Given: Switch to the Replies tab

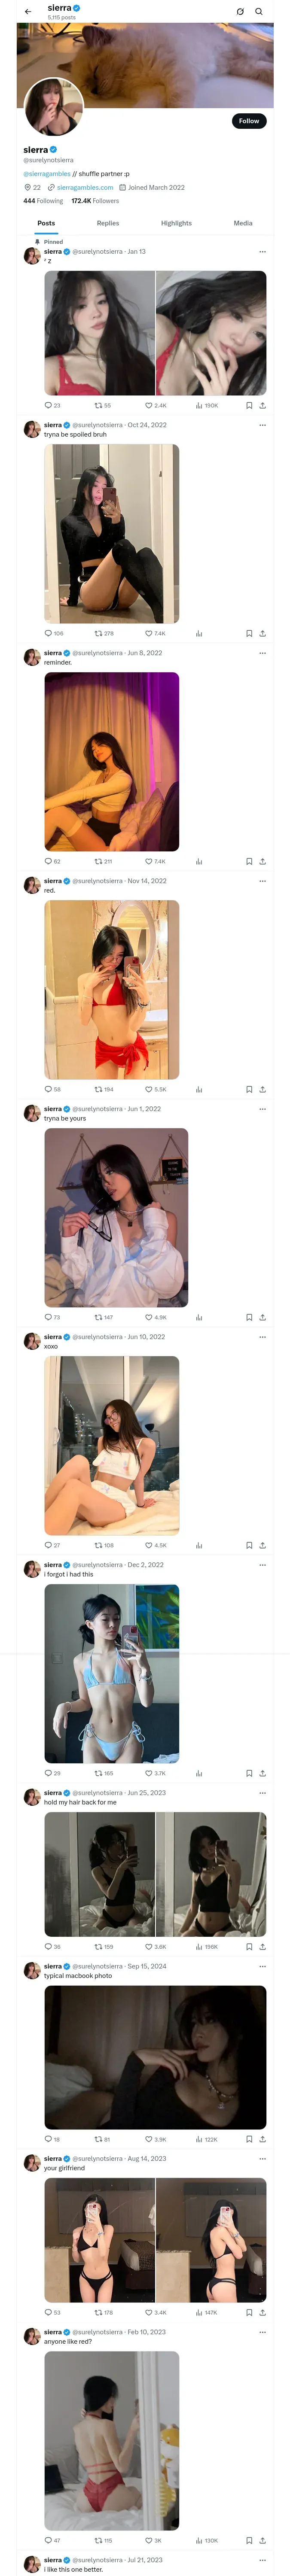Looking at the screenshot, I should pyautogui.click(x=108, y=223).
